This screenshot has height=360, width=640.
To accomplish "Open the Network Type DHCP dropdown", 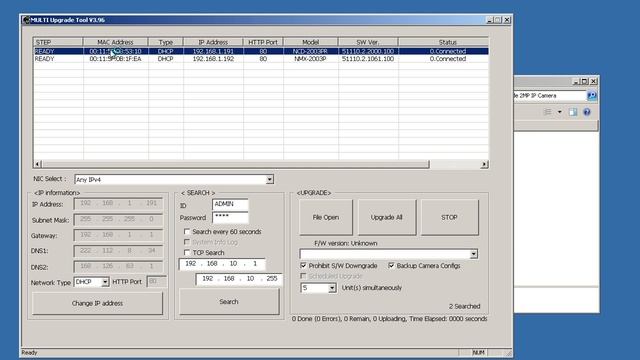I will tap(105, 282).
